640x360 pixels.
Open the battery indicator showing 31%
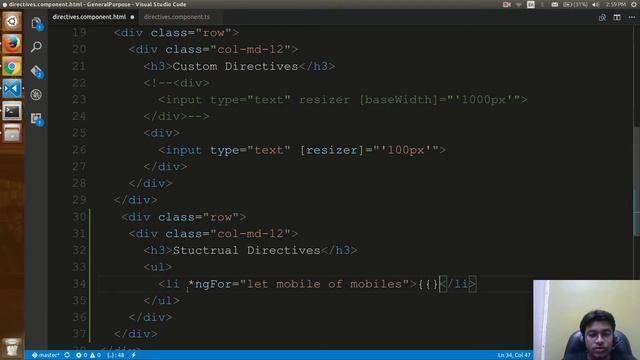click(576, 4)
